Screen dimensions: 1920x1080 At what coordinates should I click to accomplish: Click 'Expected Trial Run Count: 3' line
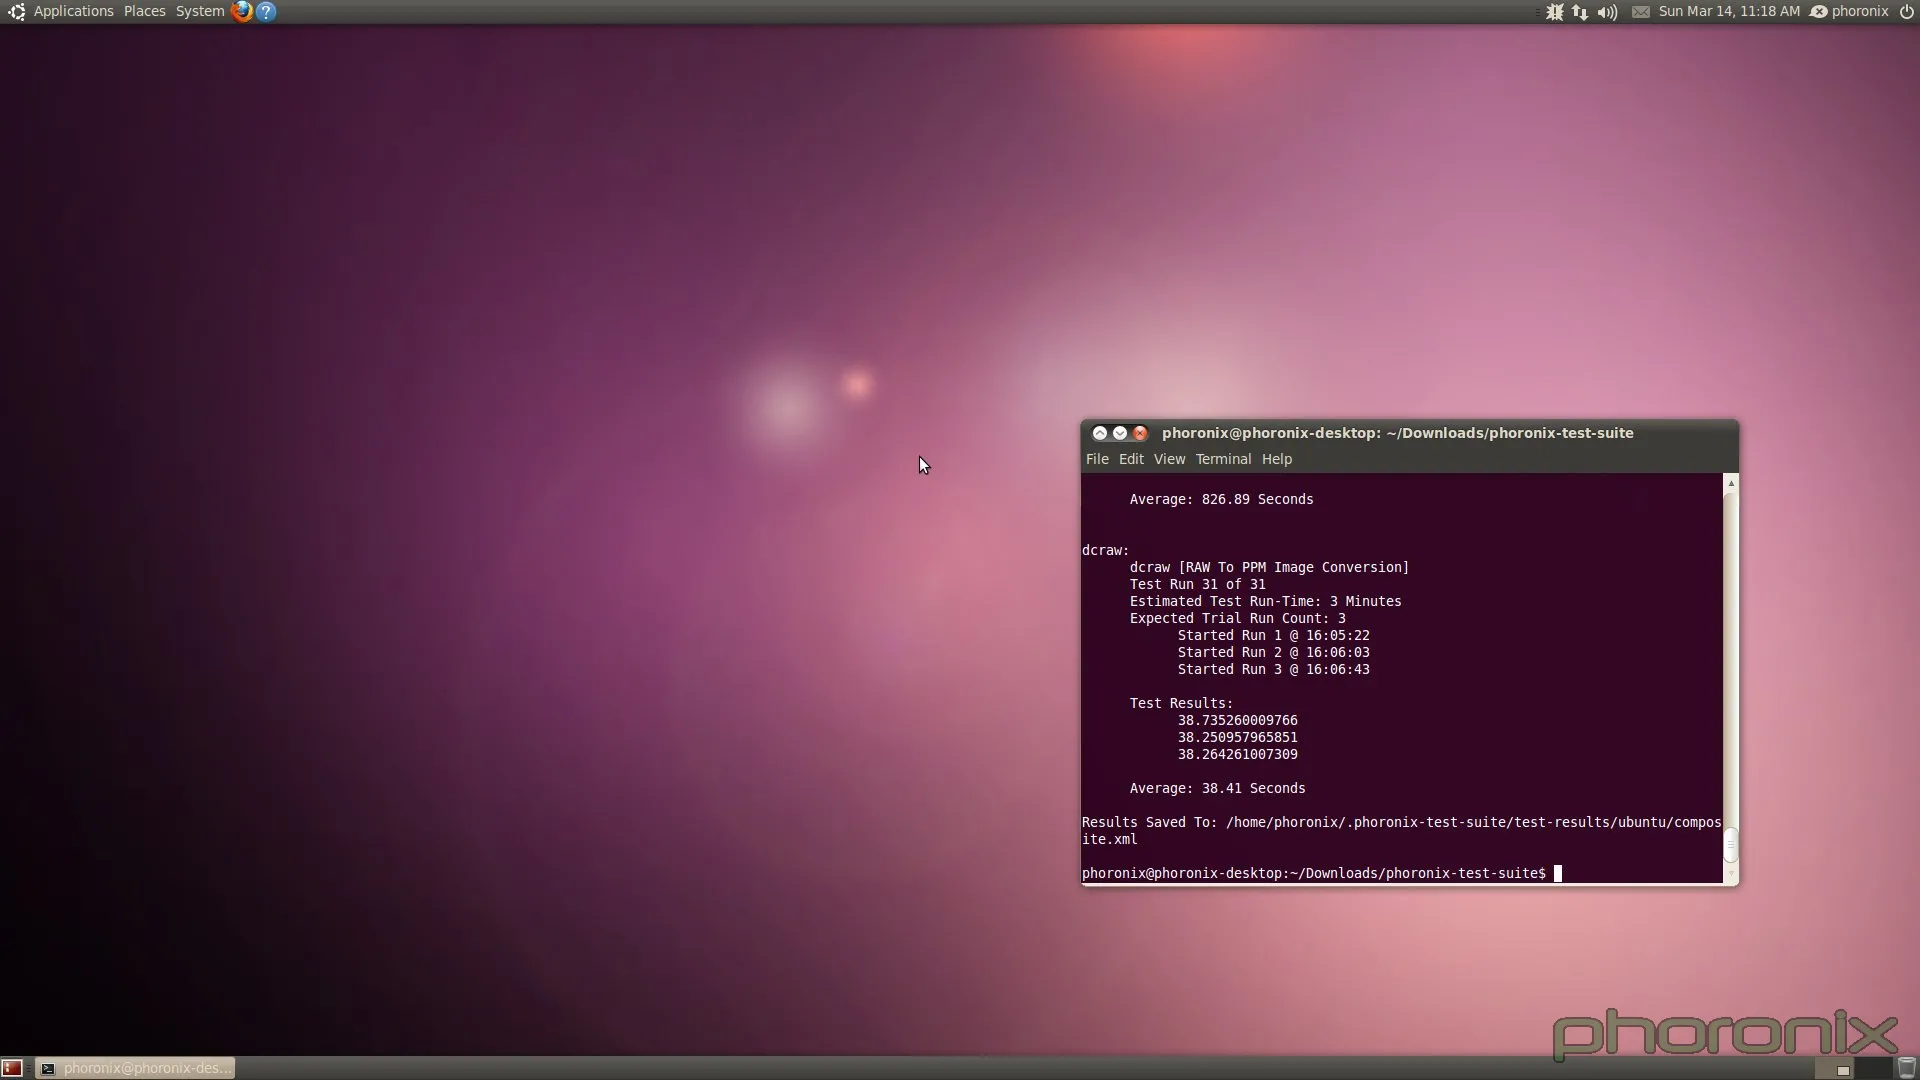[1237, 618]
